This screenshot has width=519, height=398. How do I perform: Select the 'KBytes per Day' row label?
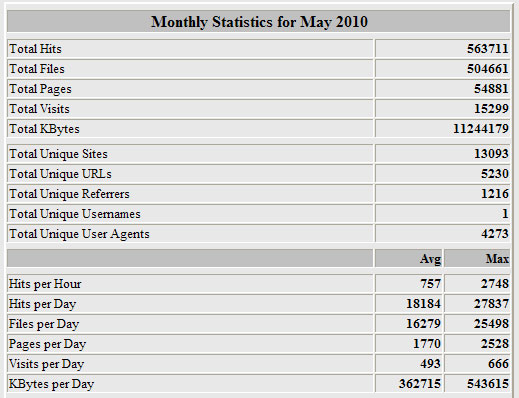tap(51, 384)
